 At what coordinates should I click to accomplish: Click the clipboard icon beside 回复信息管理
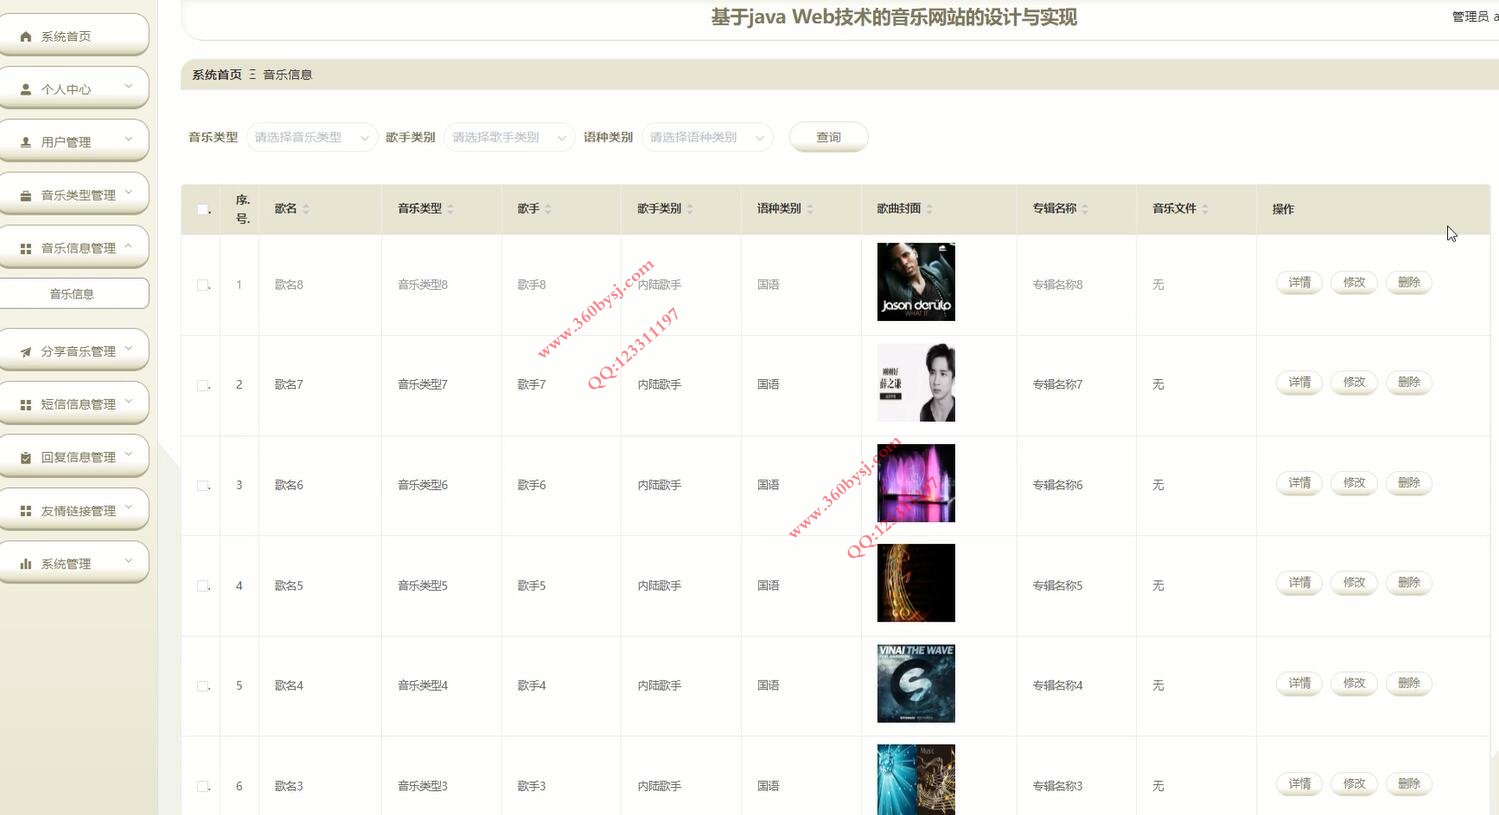tap(26, 458)
